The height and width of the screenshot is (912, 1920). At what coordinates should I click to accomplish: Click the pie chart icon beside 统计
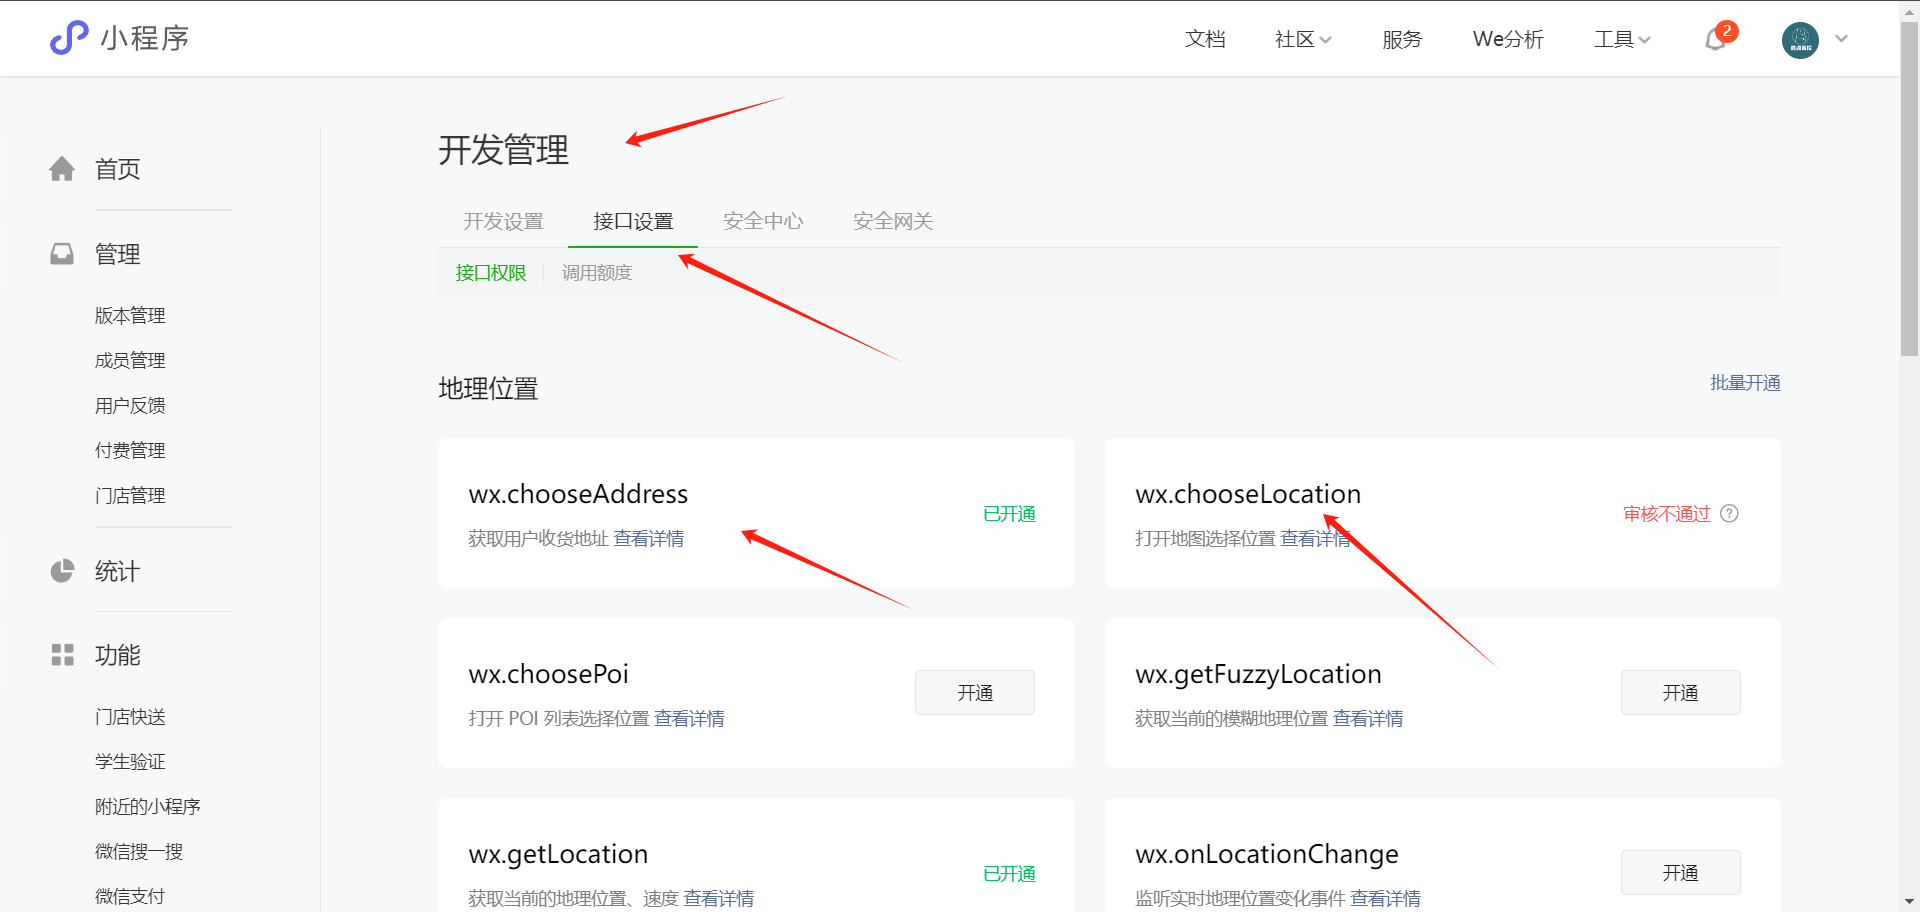coord(62,571)
